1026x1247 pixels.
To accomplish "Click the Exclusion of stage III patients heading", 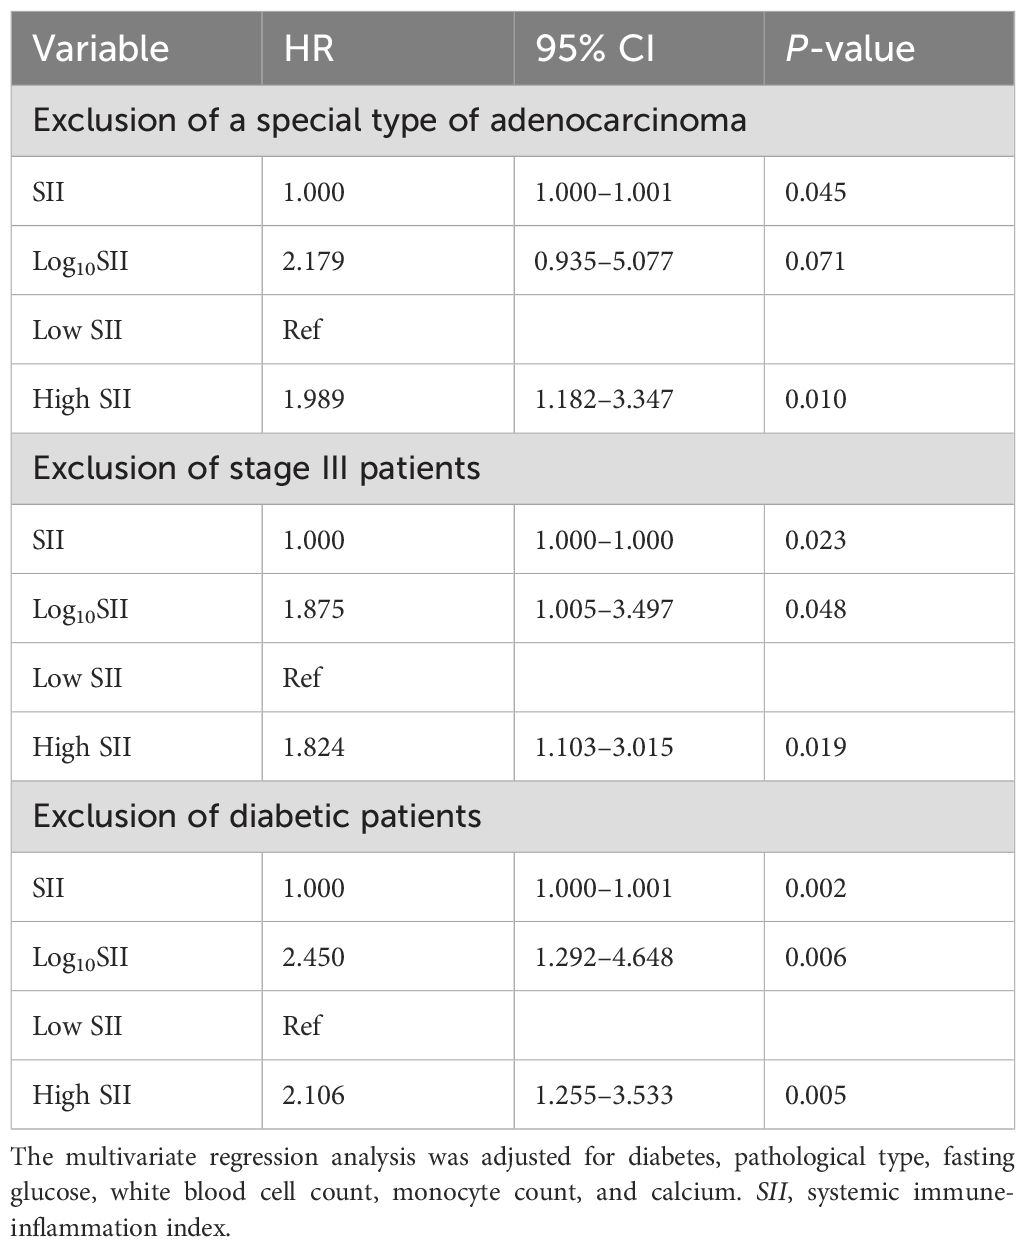I will pyautogui.click(x=256, y=468).
